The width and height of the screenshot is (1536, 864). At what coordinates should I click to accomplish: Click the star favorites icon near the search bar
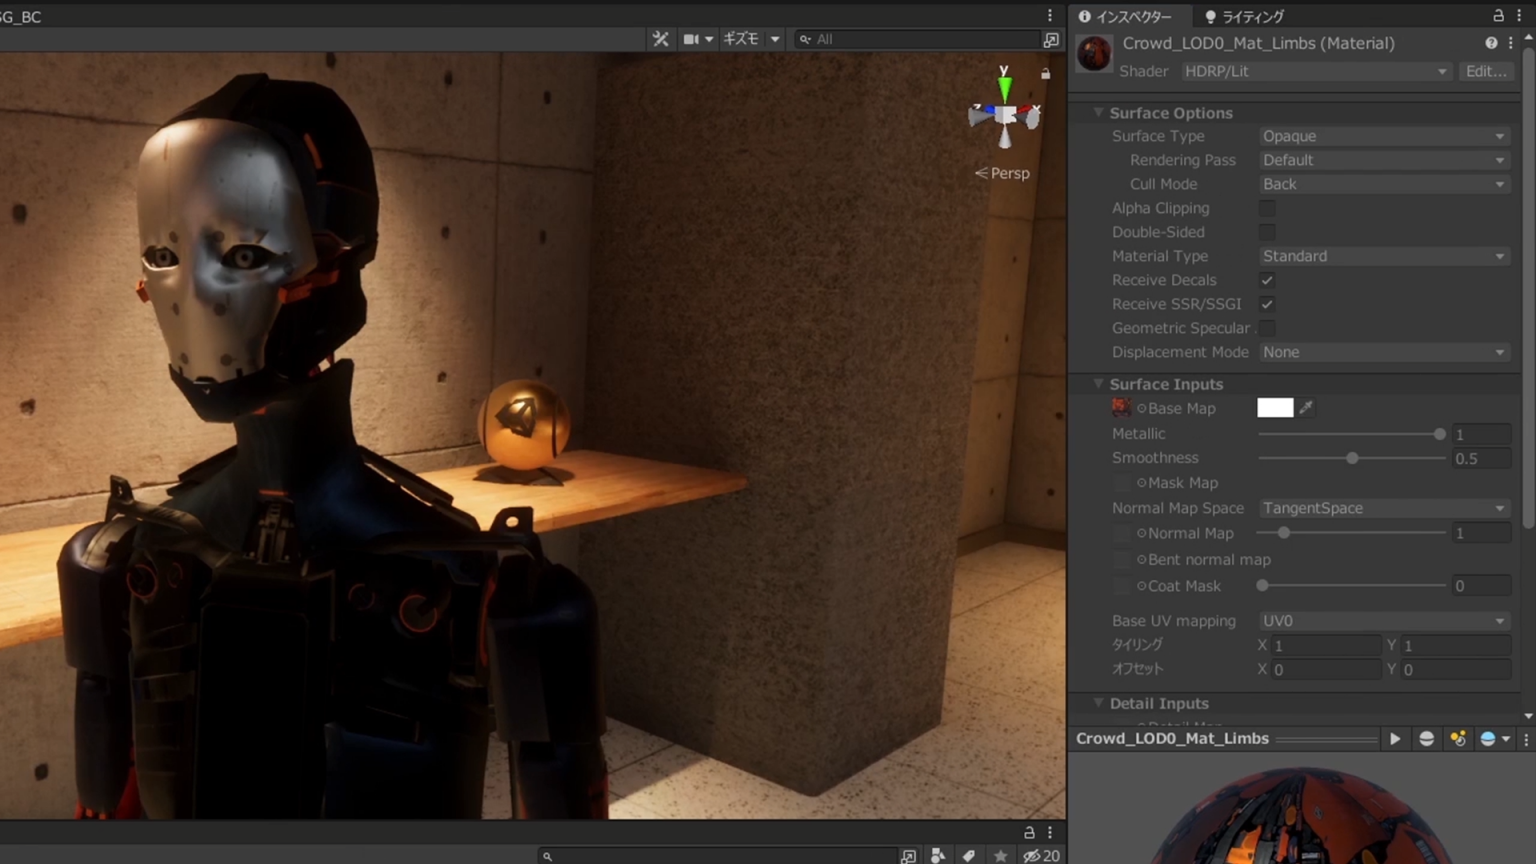click(x=1000, y=856)
